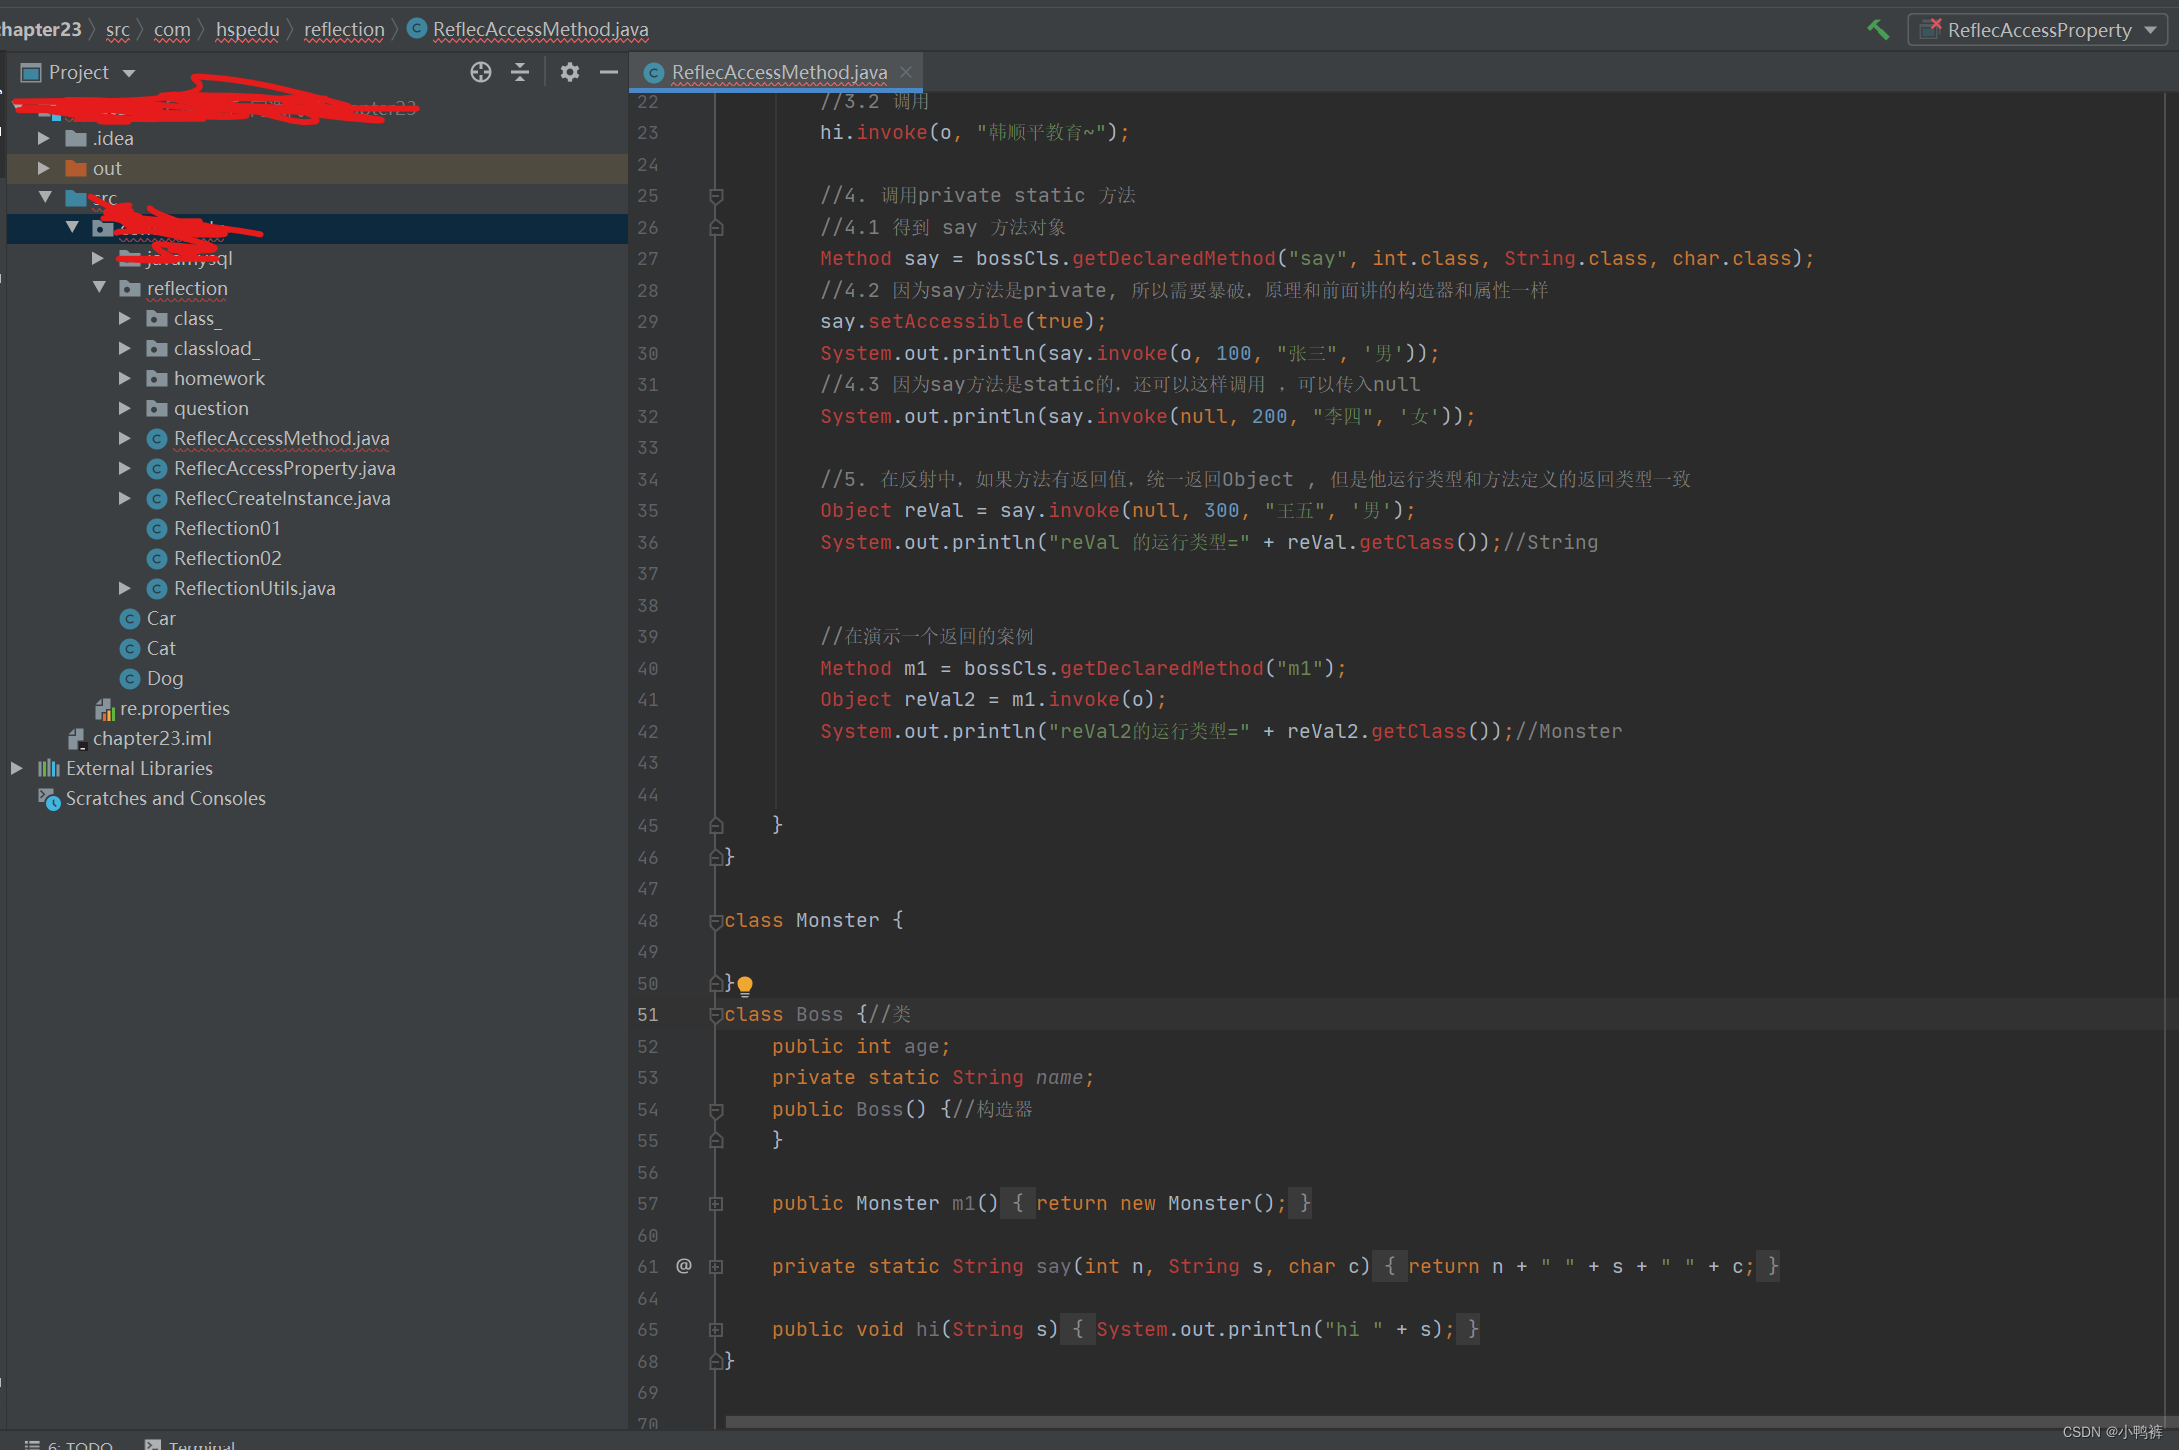
Task: Toggle code fold at class Monster line
Action: click(x=716, y=921)
